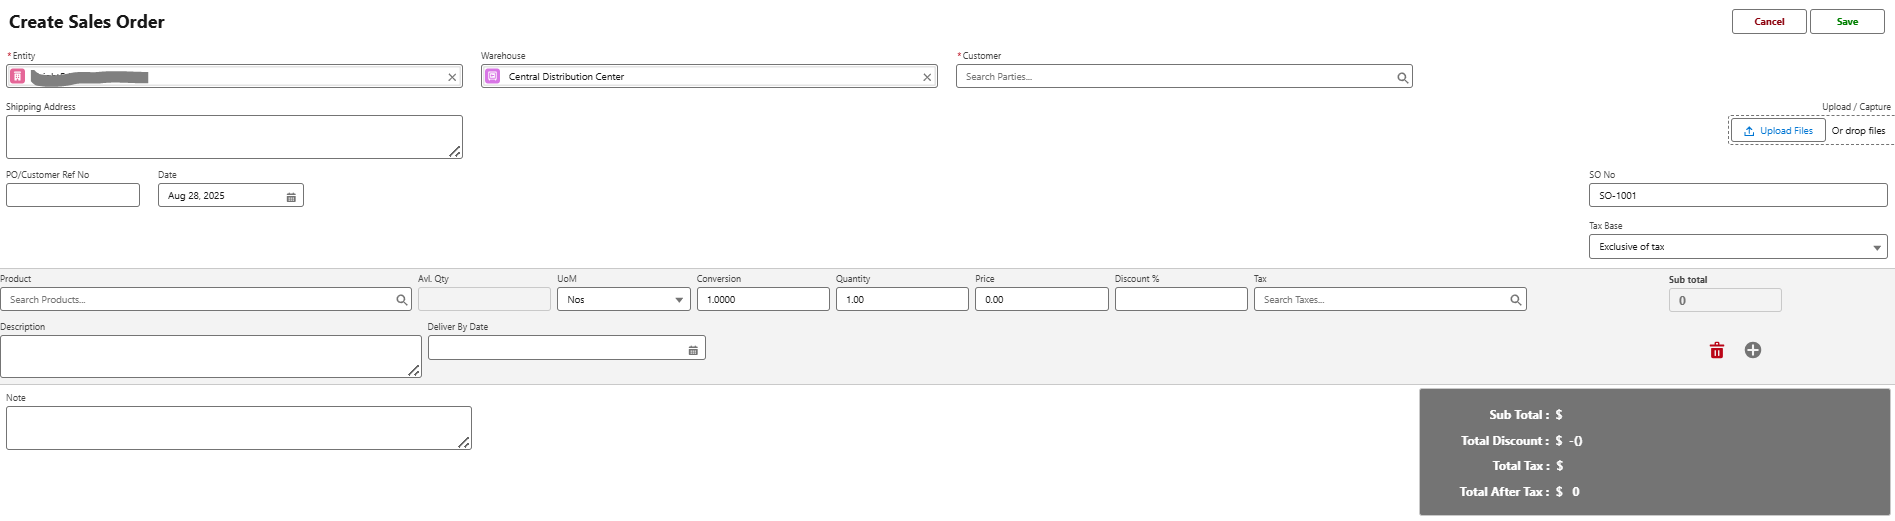Image resolution: width=1895 pixels, height=521 pixels.
Task: Click the tax search magnifier icon
Action: (x=1515, y=300)
